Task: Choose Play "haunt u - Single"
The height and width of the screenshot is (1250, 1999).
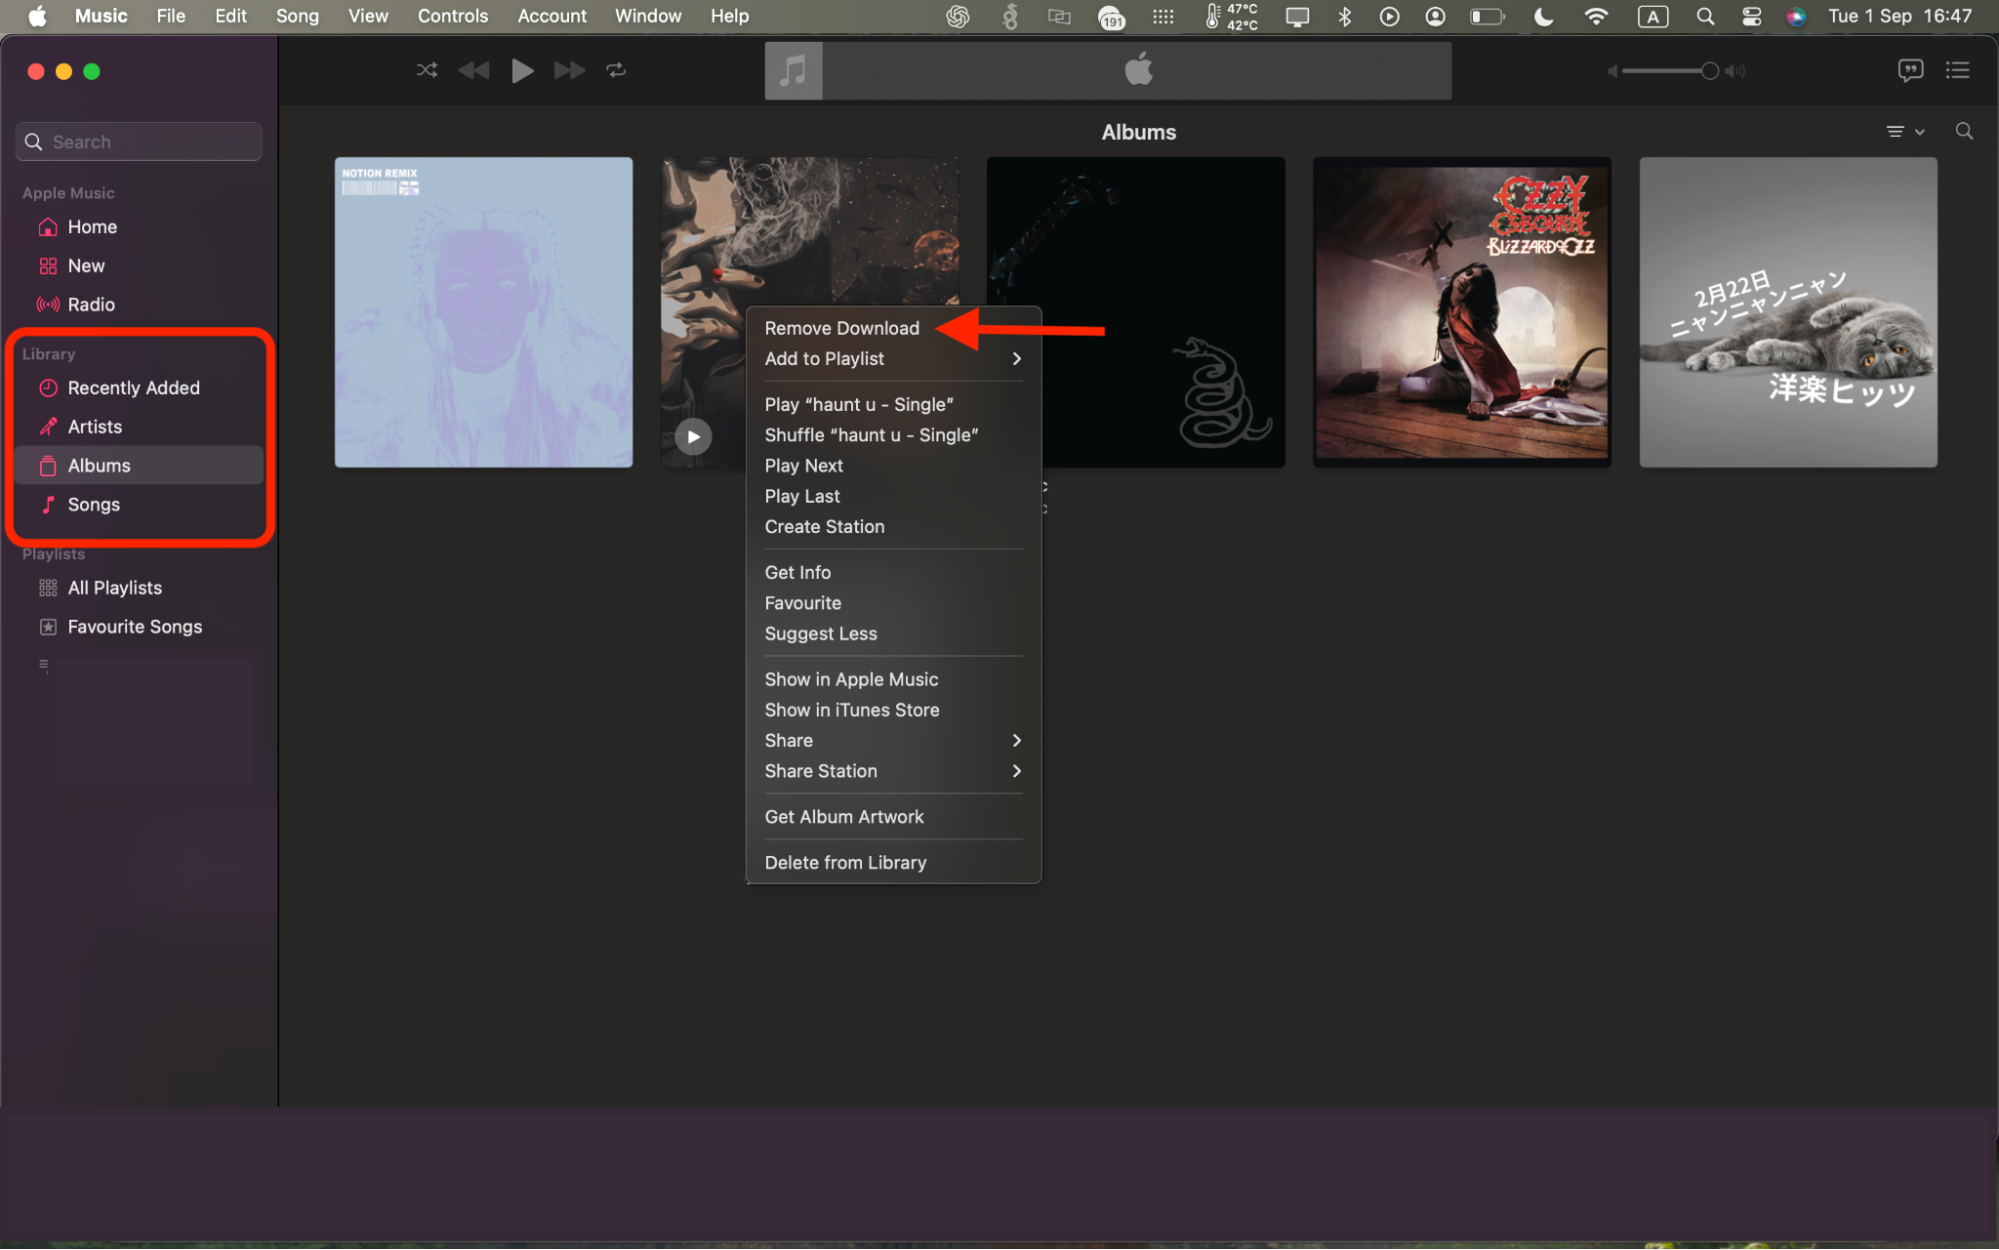Action: click(893, 405)
